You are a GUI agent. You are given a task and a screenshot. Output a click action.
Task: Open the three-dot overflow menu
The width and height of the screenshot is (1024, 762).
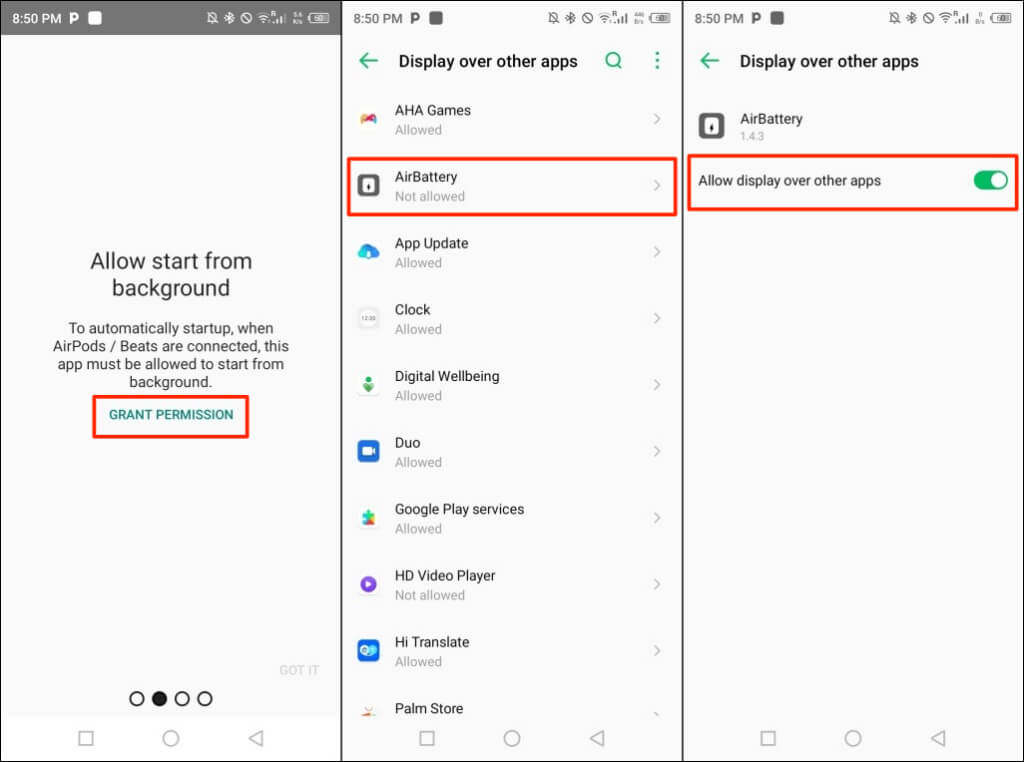pyautogui.click(x=657, y=61)
